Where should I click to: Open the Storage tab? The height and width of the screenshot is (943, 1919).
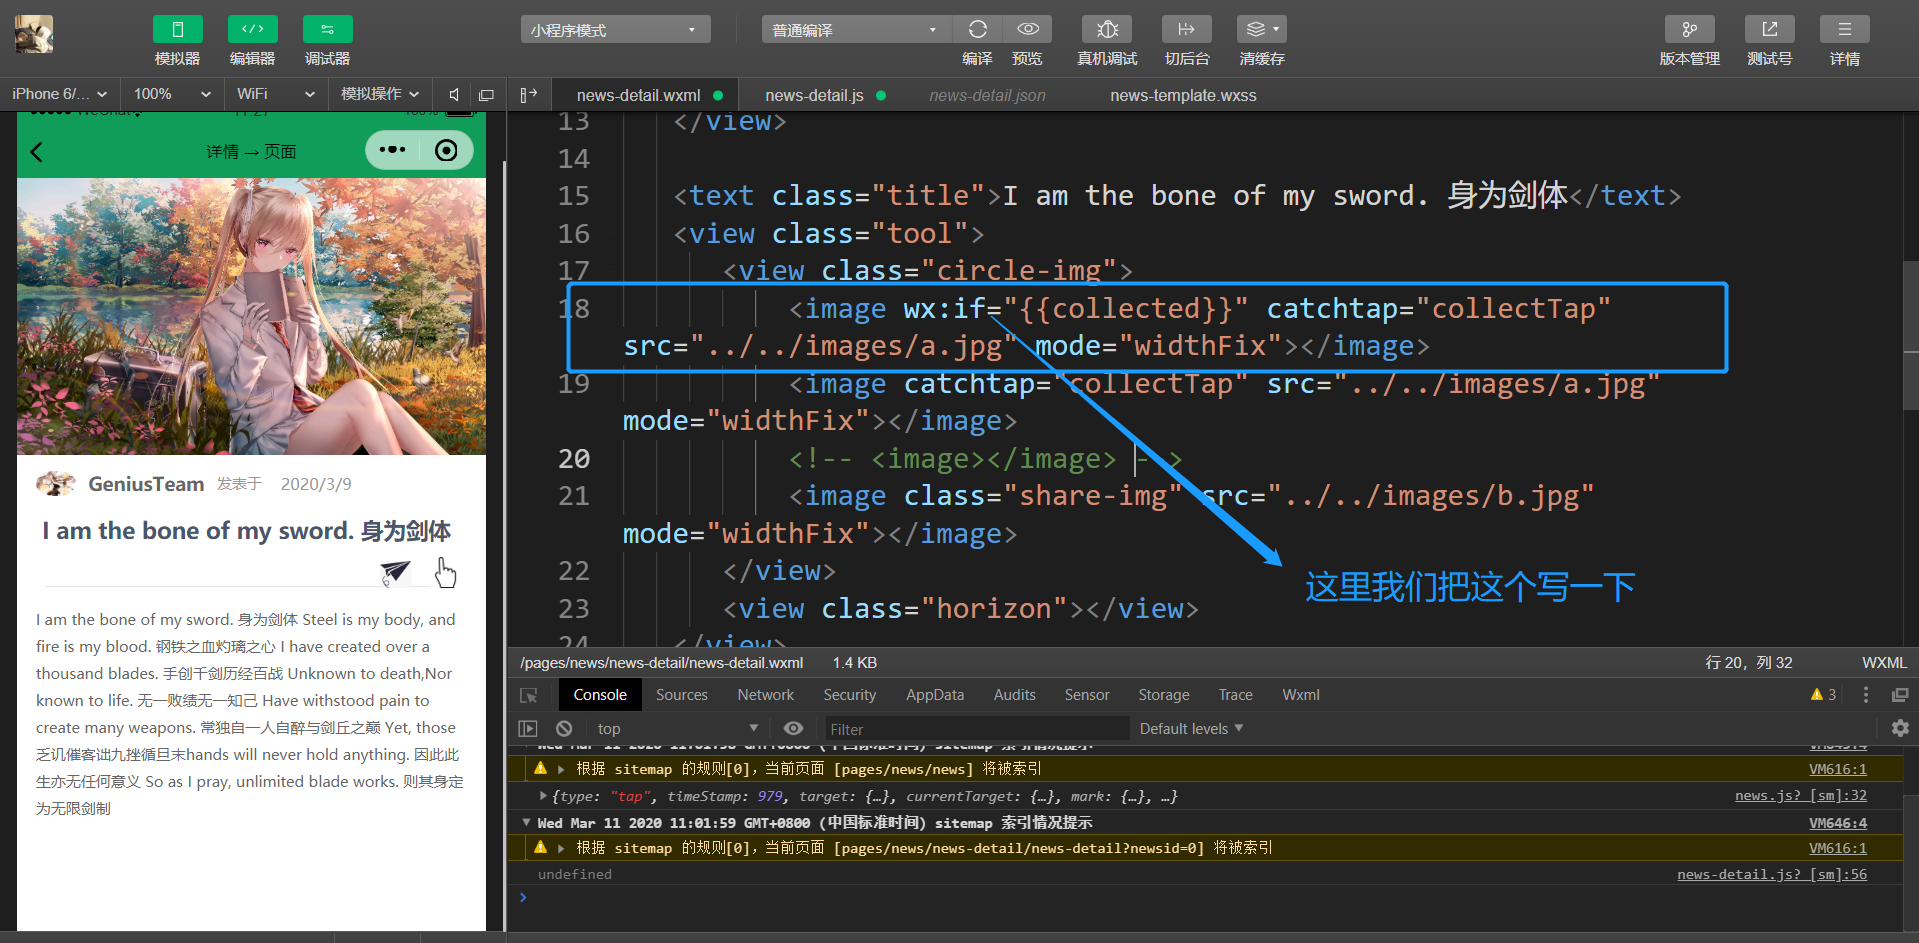[1163, 695]
